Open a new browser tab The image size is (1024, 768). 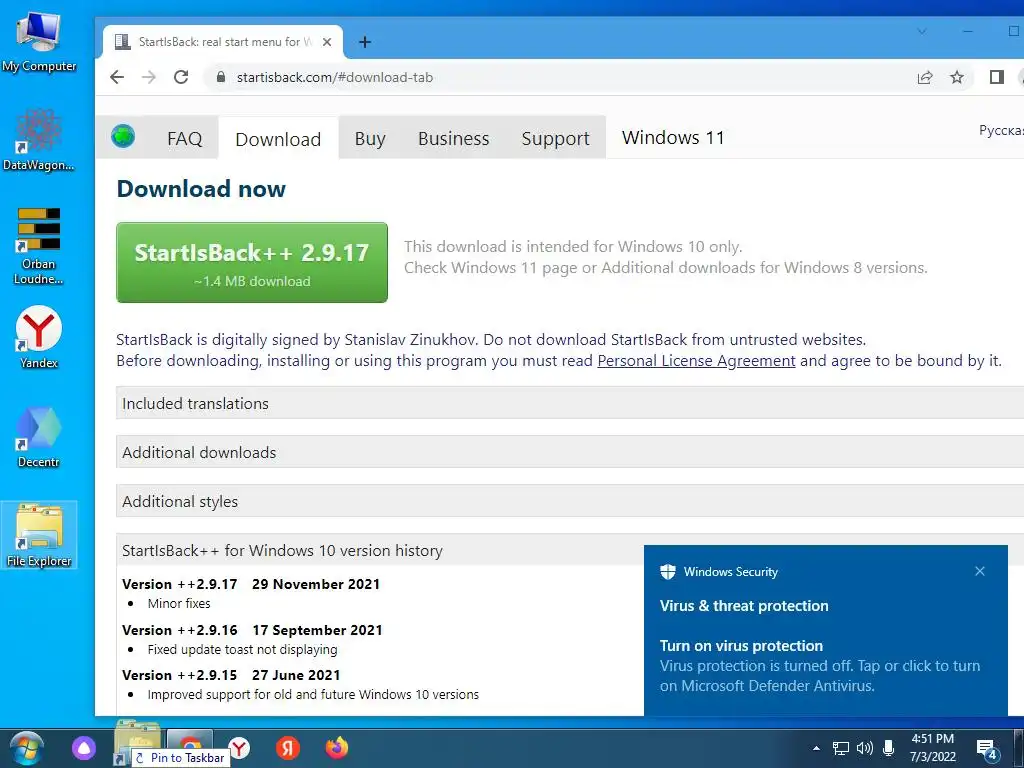(x=365, y=42)
